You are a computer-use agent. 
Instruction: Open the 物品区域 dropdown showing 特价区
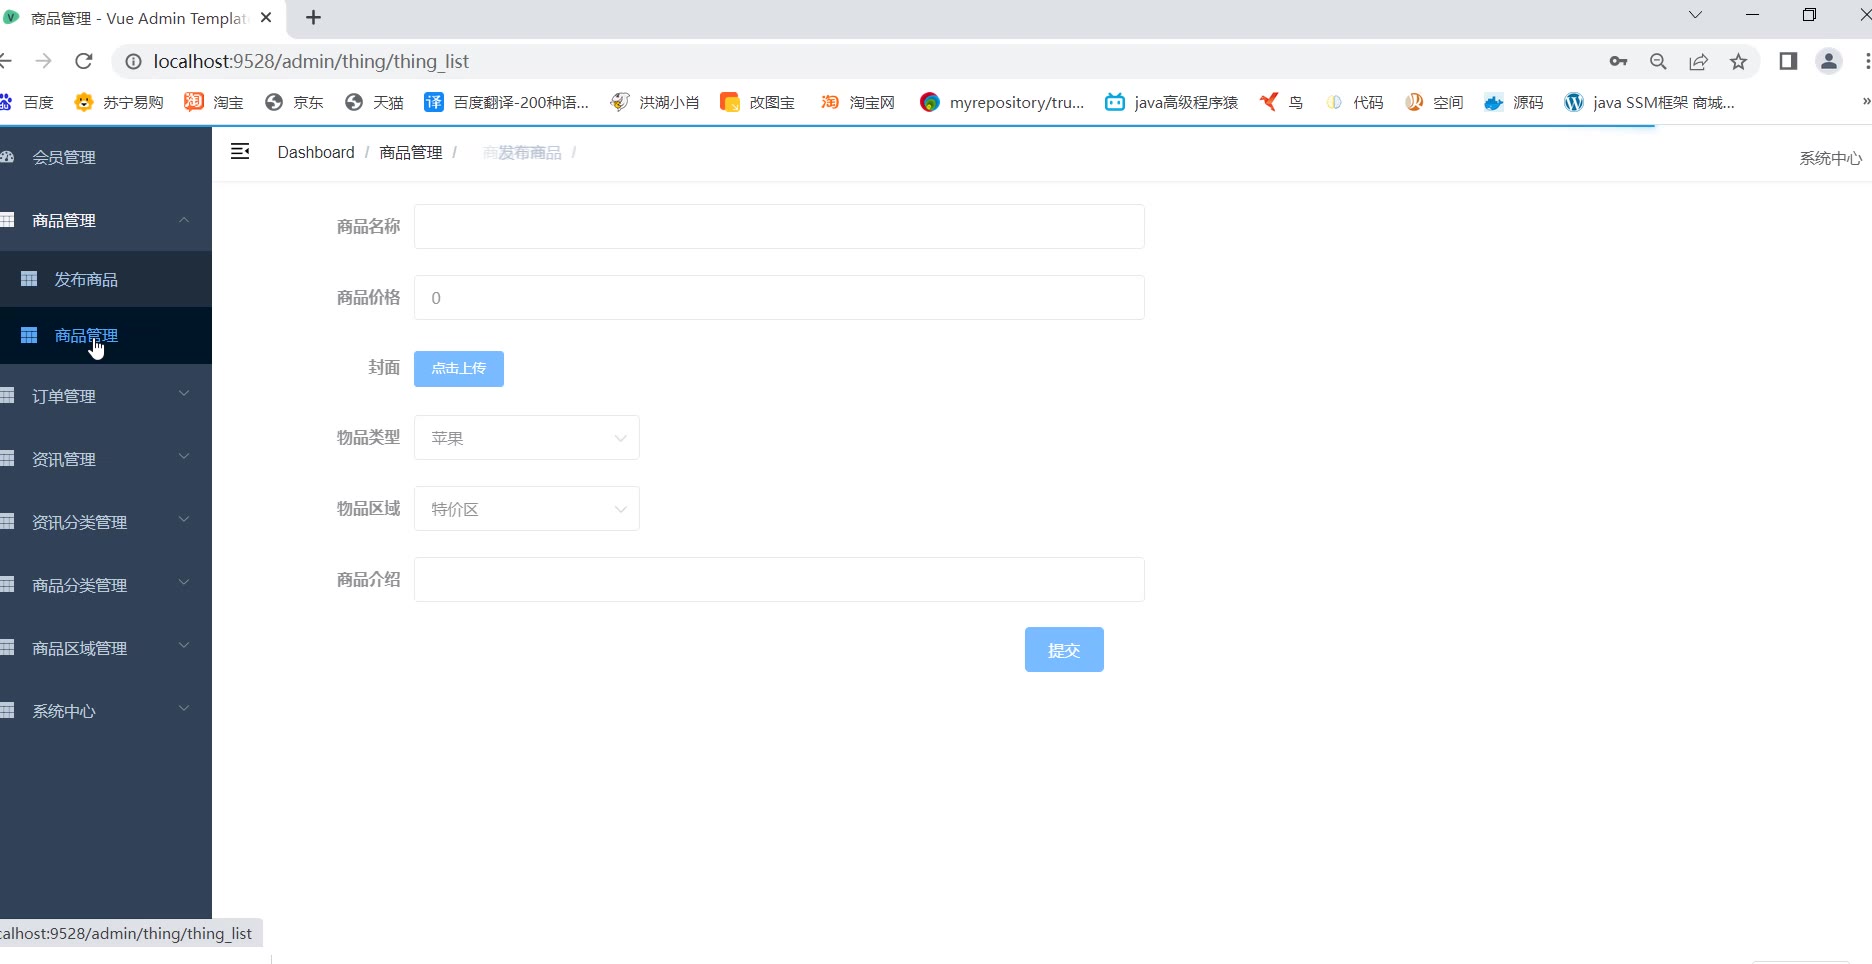[527, 509]
